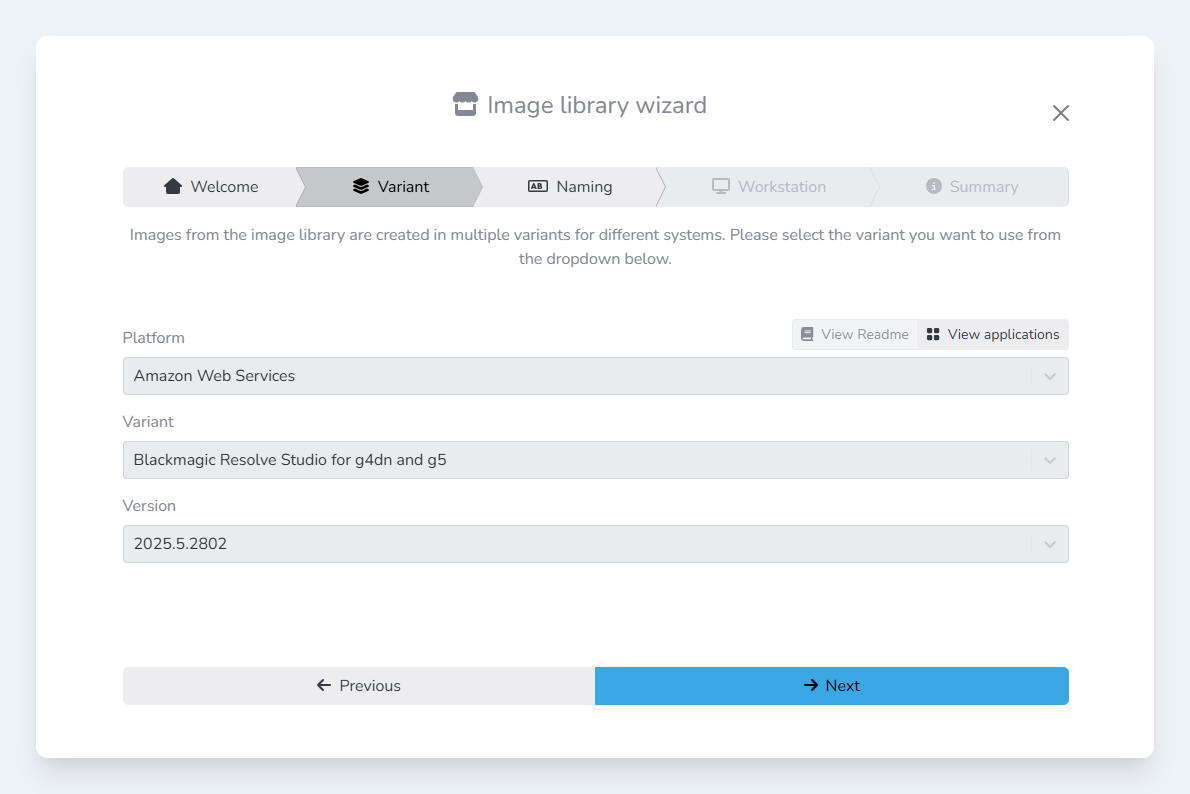Viewport: 1190px width, 794px height.
Task: Select the Amazon Web Services platform field
Action: point(214,377)
